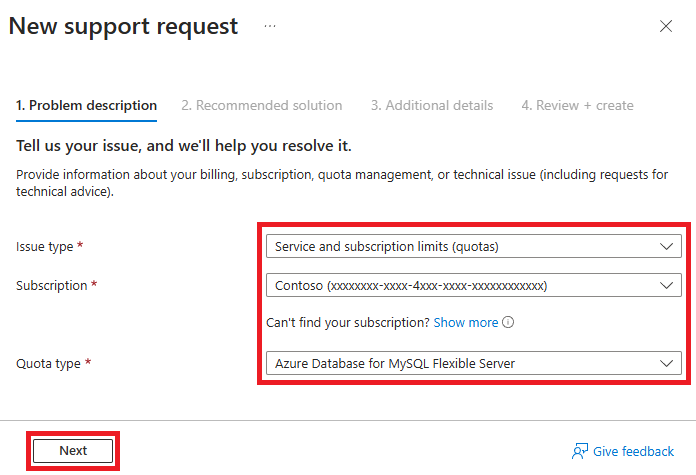The image size is (696, 475).
Task: Click 'Can't find your subscription?' text
Action: (348, 322)
